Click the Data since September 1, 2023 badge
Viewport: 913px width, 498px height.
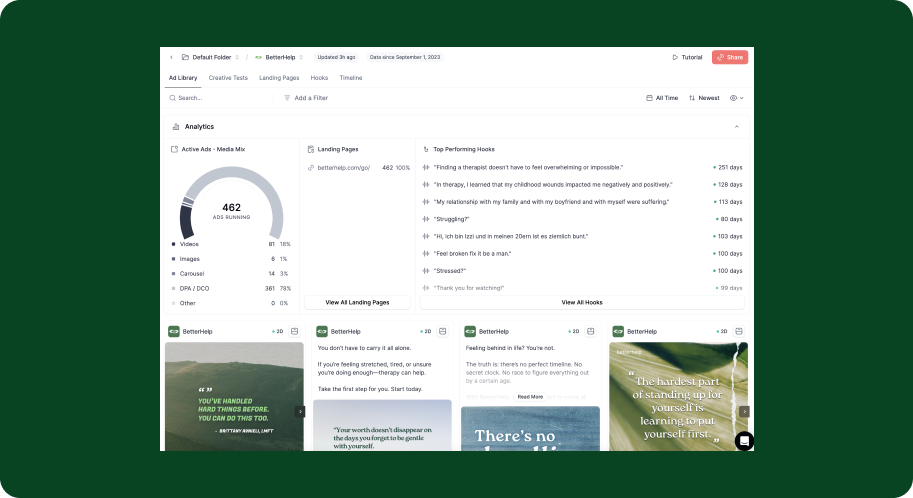[x=405, y=57]
